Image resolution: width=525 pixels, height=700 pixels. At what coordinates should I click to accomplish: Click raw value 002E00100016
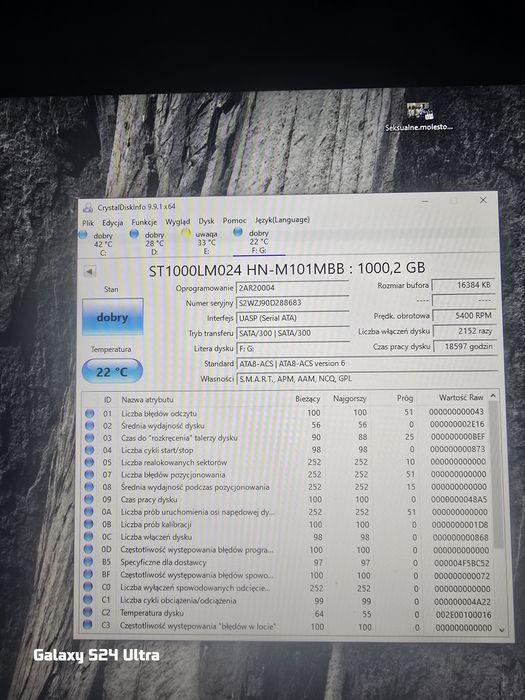tap(463, 615)
